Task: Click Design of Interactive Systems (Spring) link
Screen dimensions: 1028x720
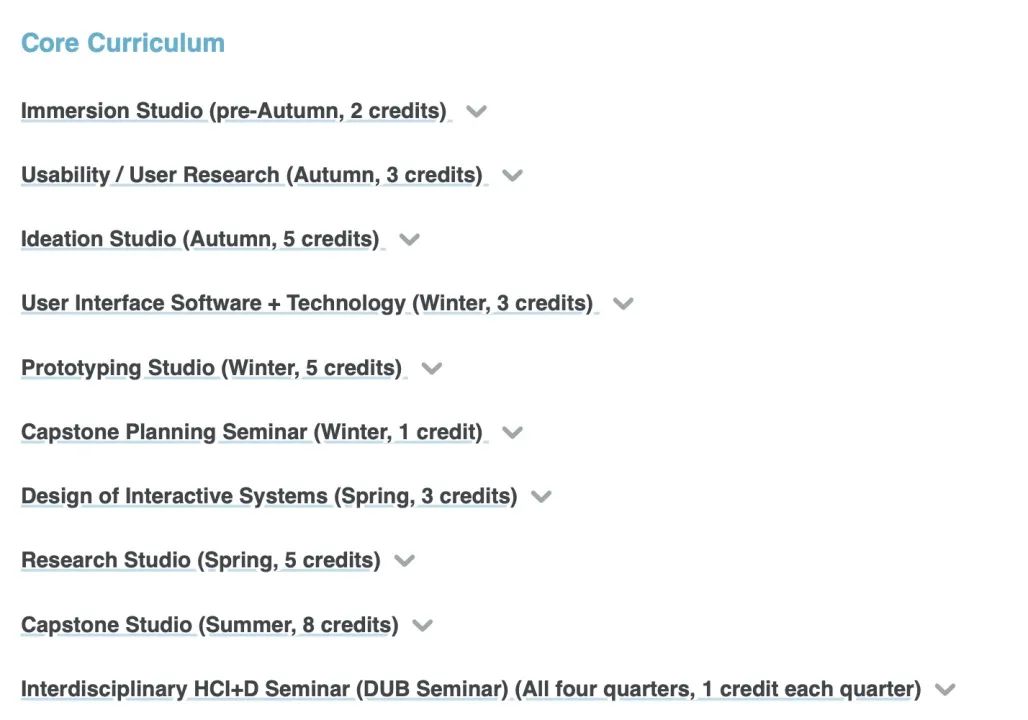Action: 269,496
